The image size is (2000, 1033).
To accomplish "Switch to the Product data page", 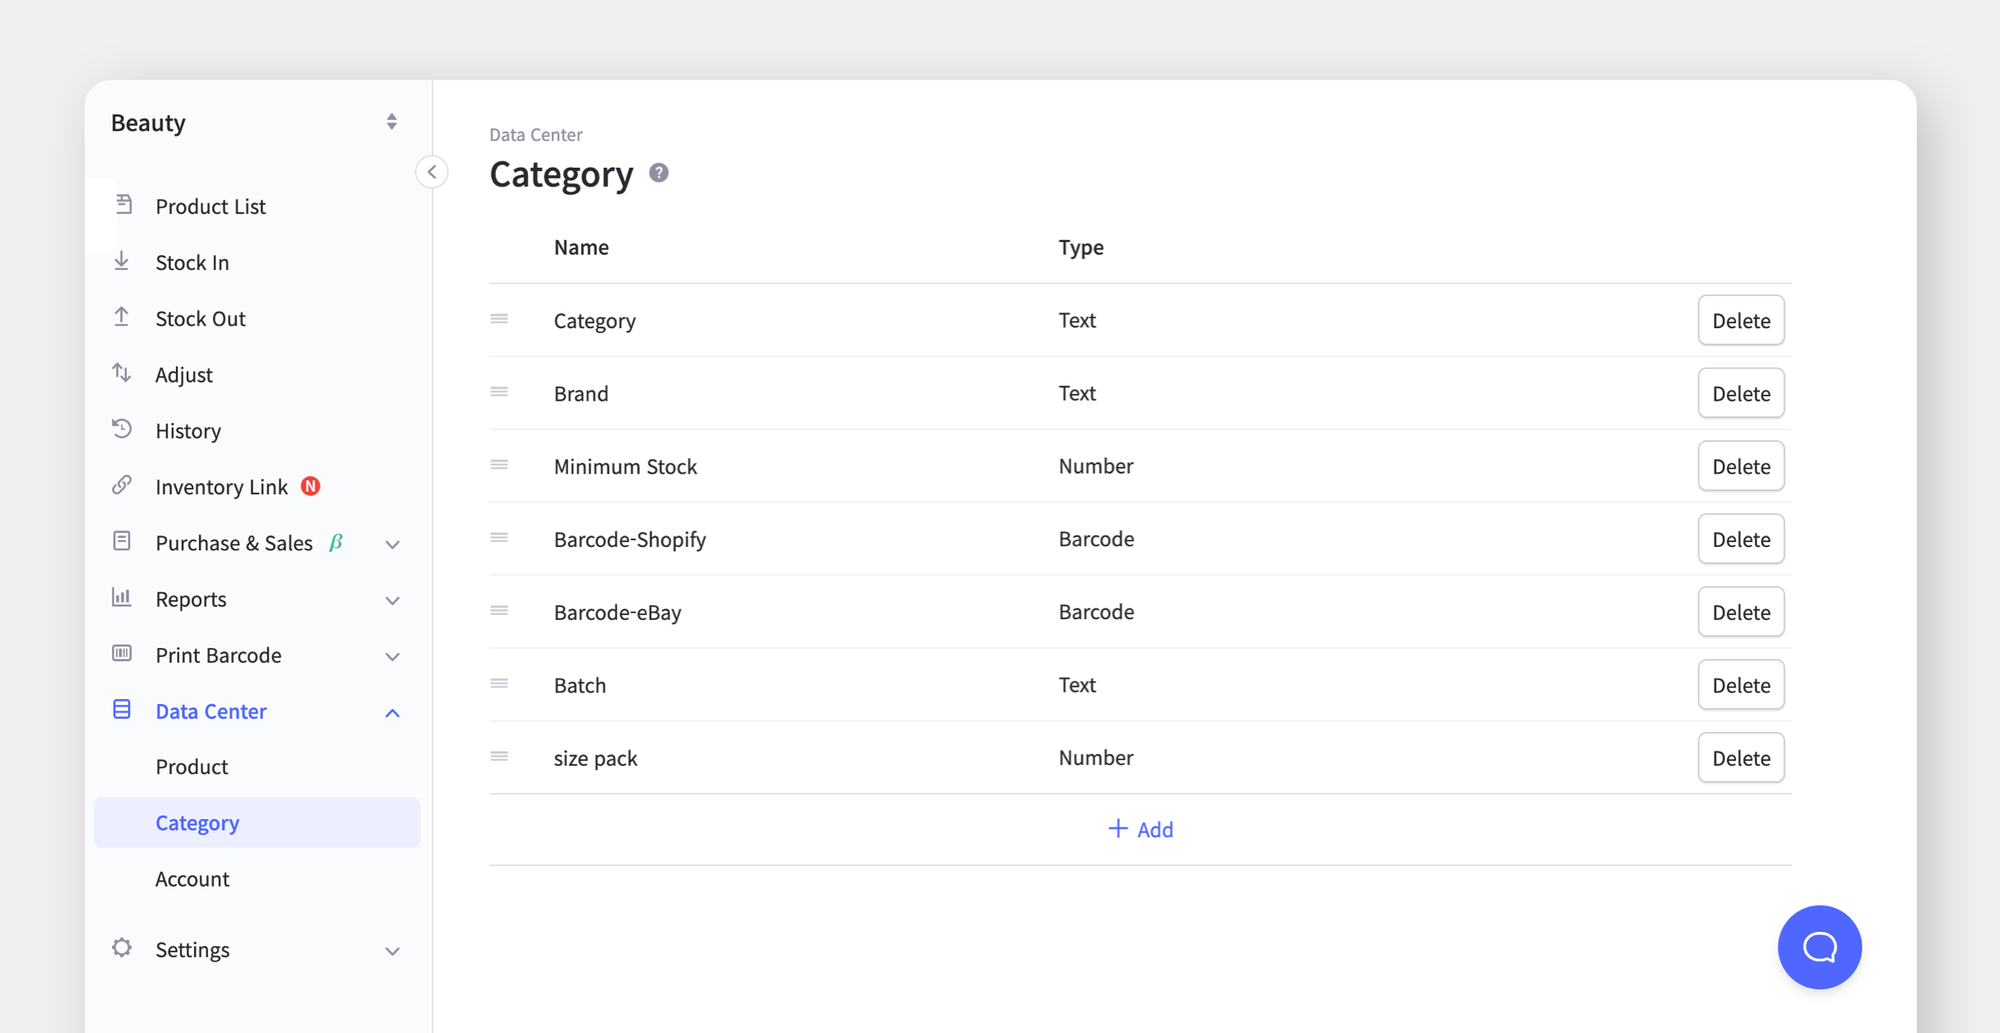I will click(192, 766).
